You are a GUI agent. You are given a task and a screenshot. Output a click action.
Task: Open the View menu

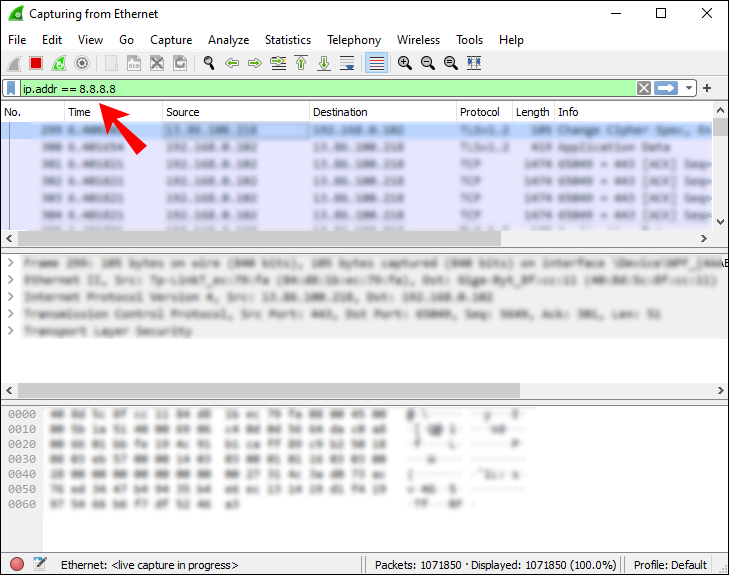click(x=90, y=40)
